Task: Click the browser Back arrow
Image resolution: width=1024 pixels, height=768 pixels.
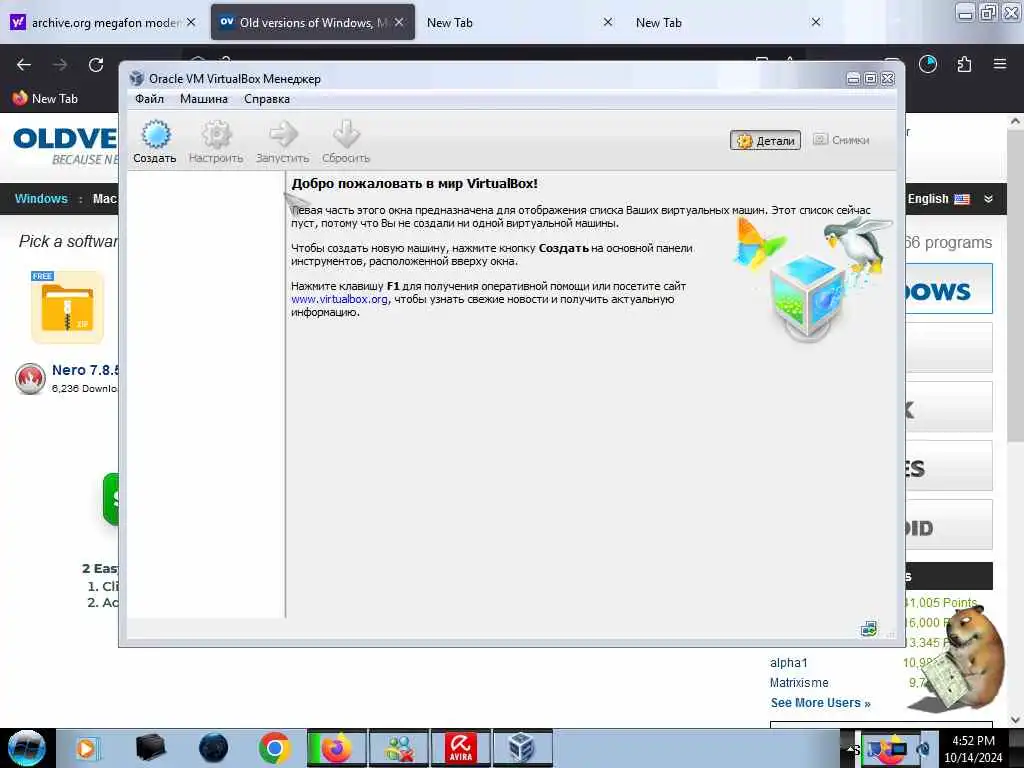Action: 24,65
